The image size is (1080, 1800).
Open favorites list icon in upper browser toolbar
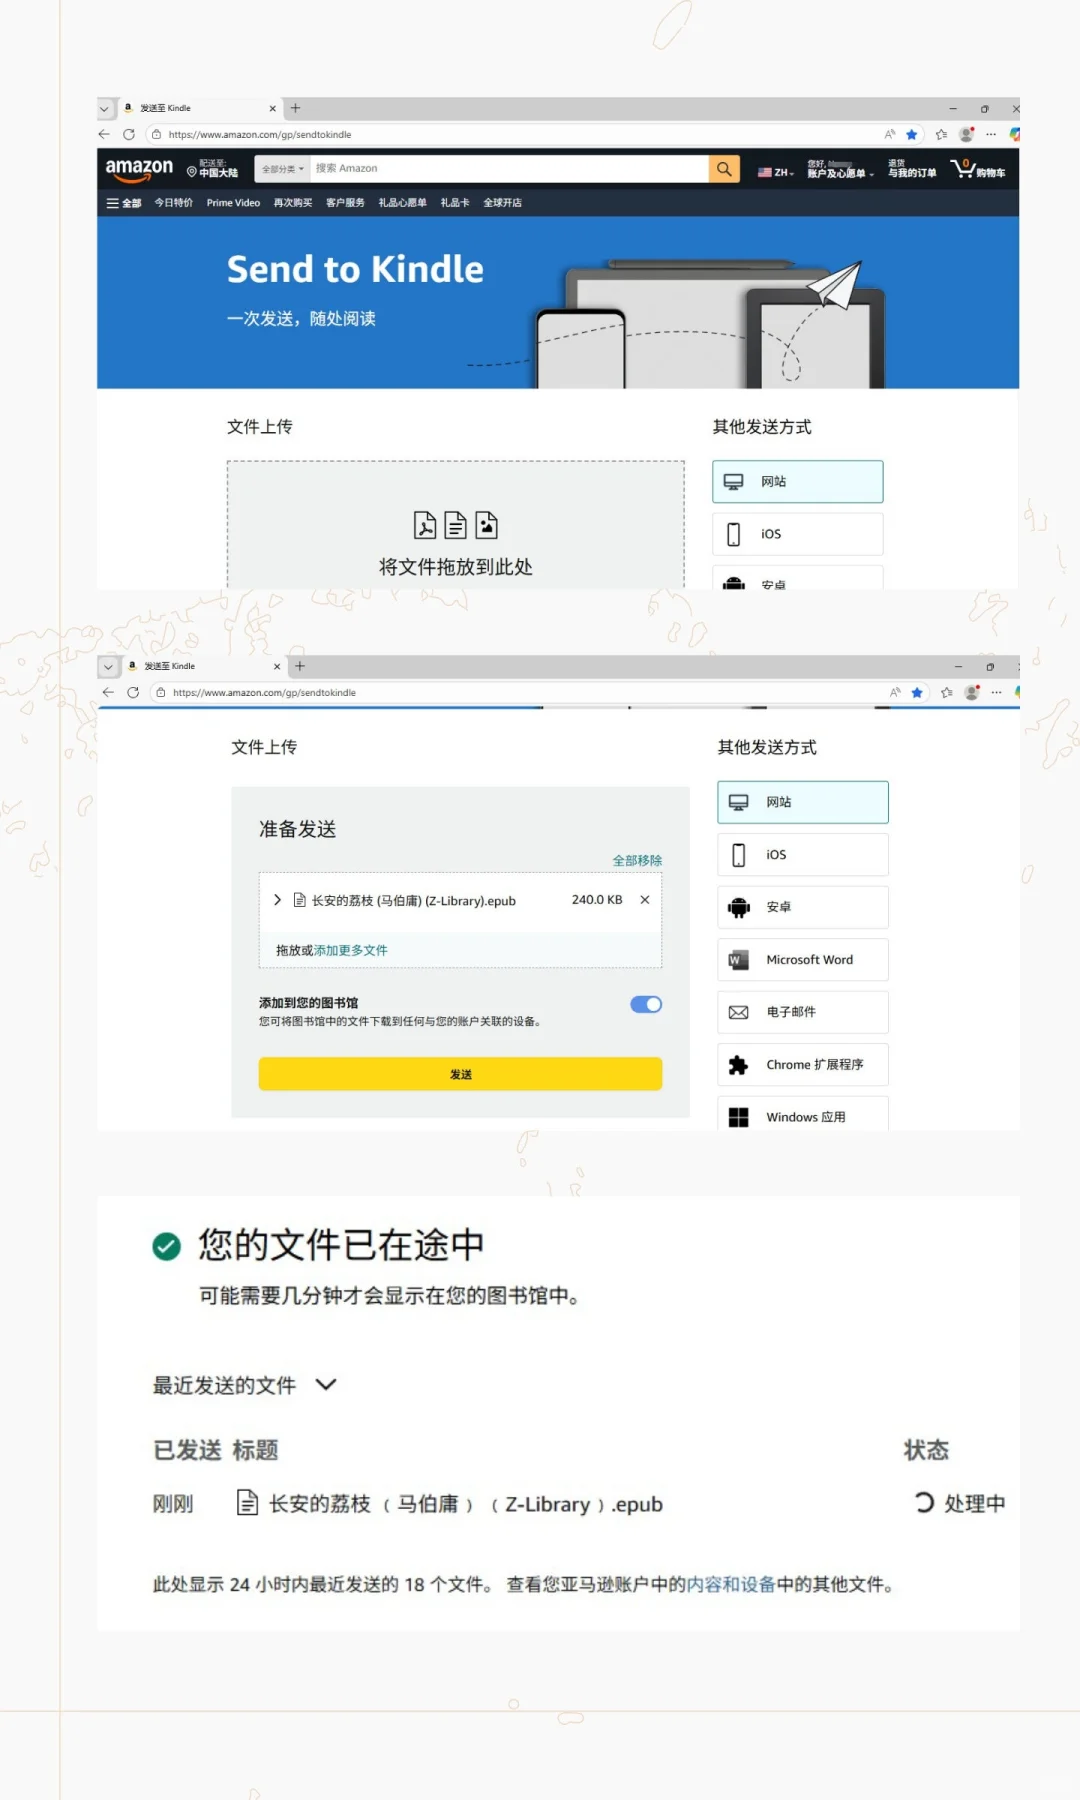941,134
